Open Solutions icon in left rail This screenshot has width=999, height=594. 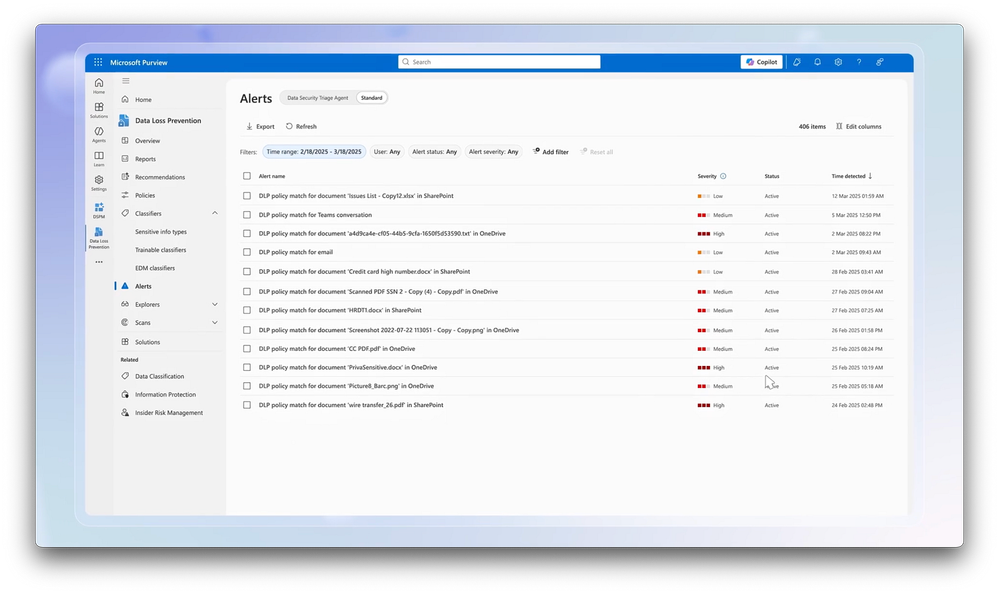point(99,110)
